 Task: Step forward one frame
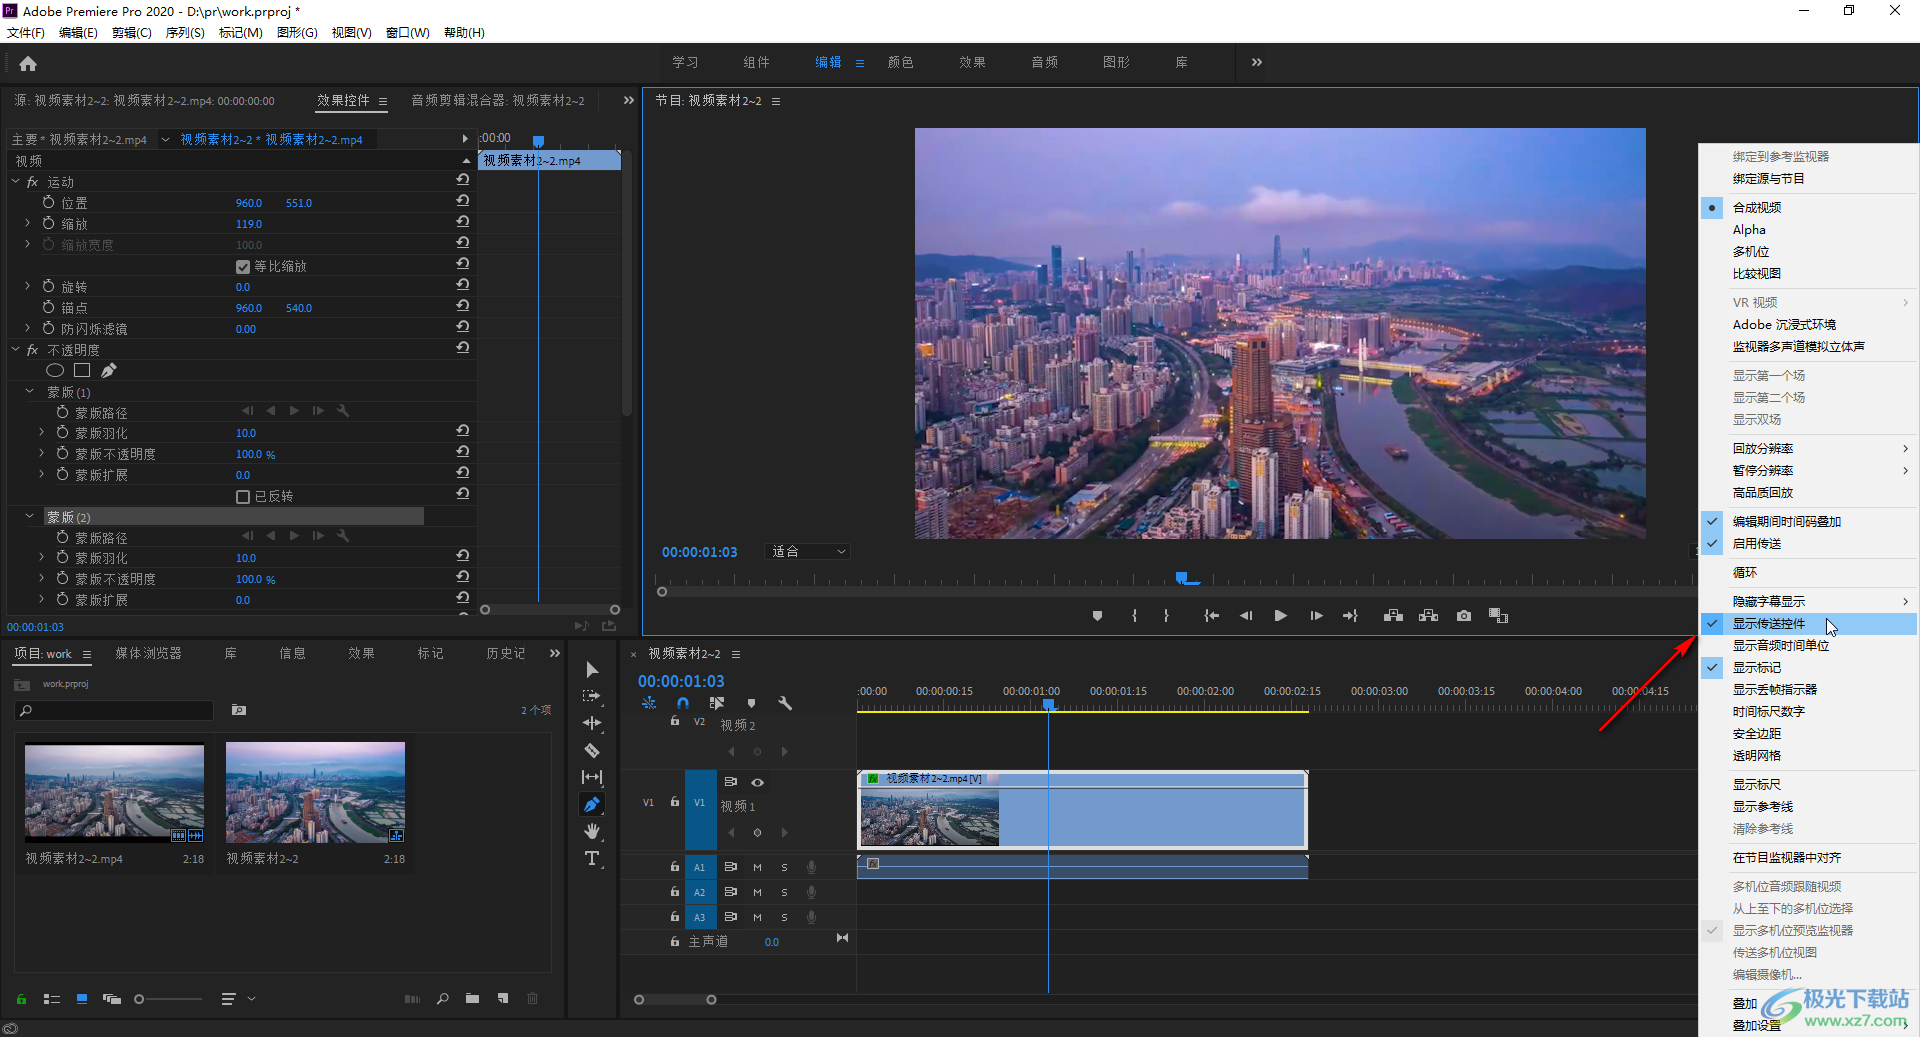(1316, 616)
